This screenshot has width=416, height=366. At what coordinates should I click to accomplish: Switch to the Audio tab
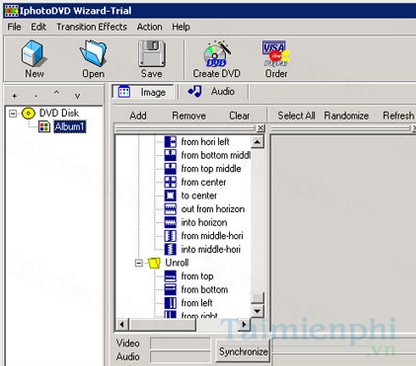click(213, 92)
